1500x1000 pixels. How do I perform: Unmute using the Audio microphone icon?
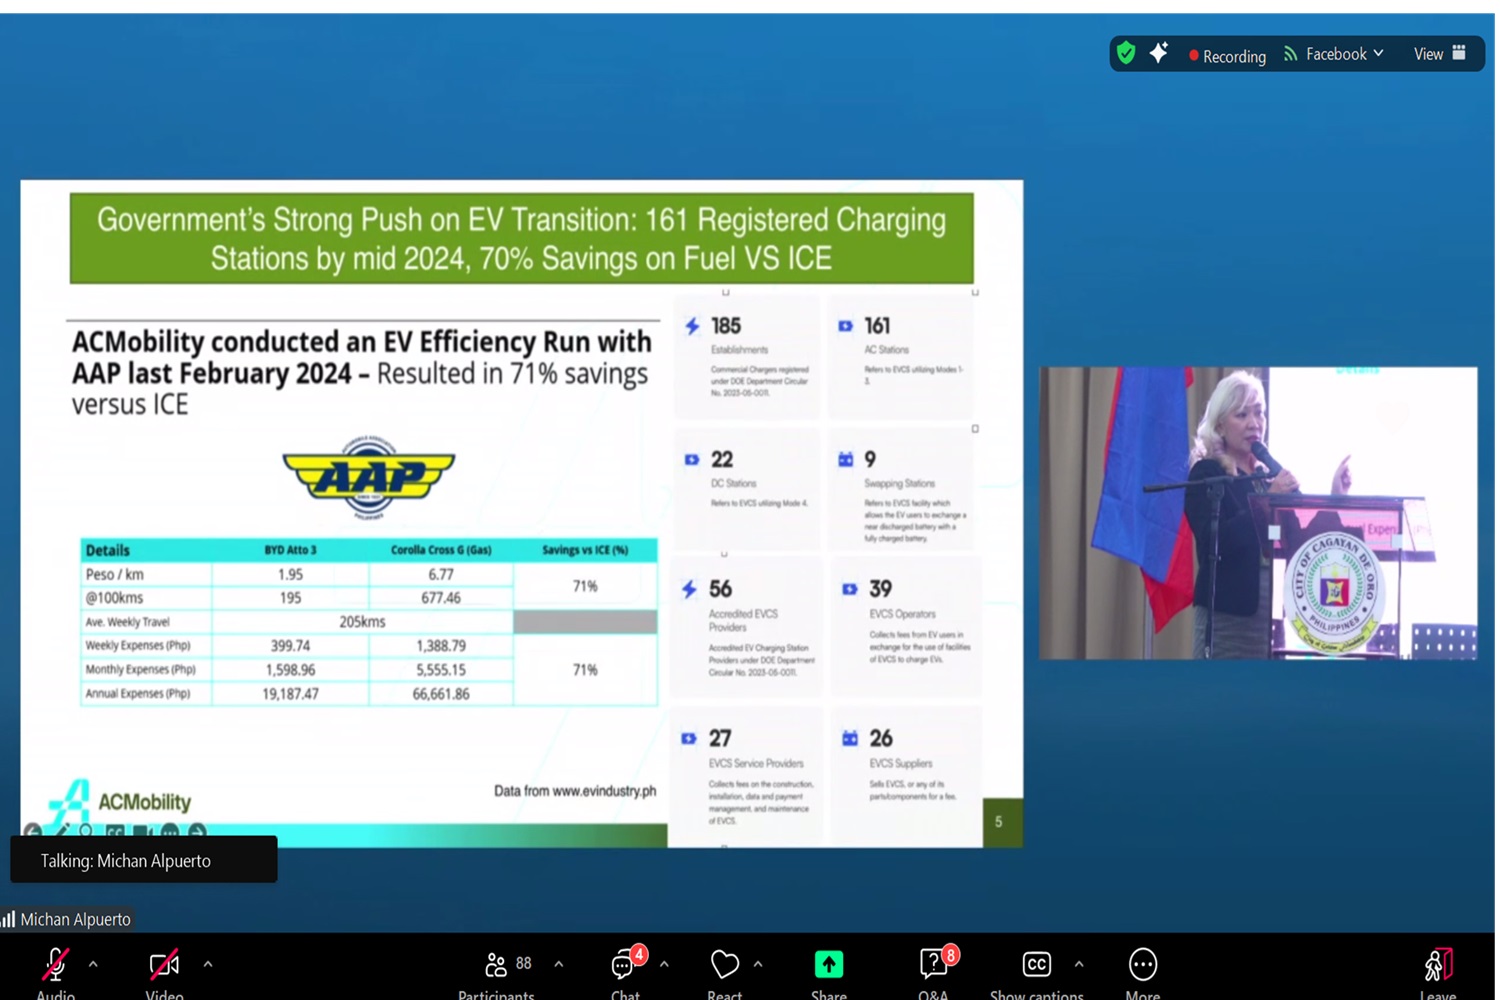click(56, 964)
